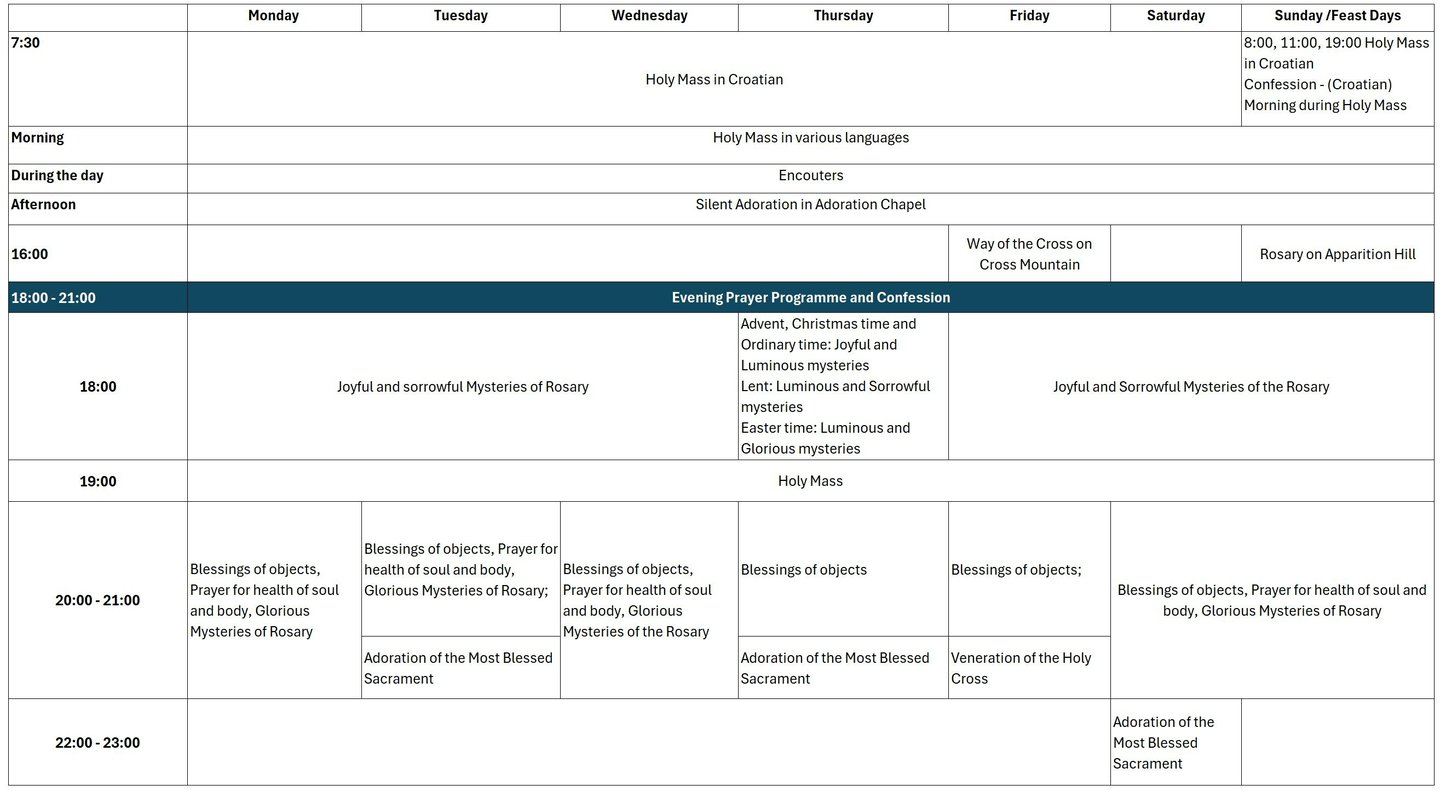Click Monday–Wednesday 'Joyful and sorrowful Mysteries of Rosary'
The width and height of the screenshot is (1440, 791).
point(463,387)
